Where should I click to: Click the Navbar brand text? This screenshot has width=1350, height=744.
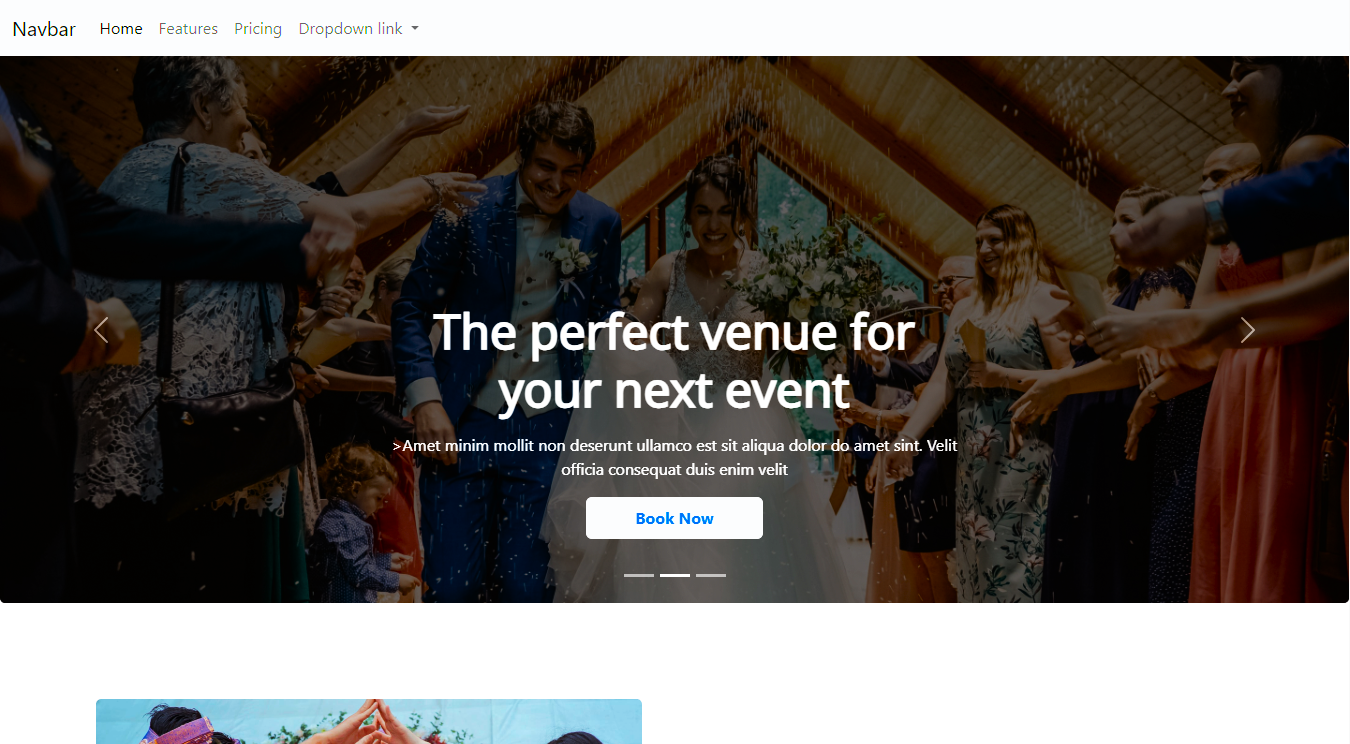click(x=44, y=29)
